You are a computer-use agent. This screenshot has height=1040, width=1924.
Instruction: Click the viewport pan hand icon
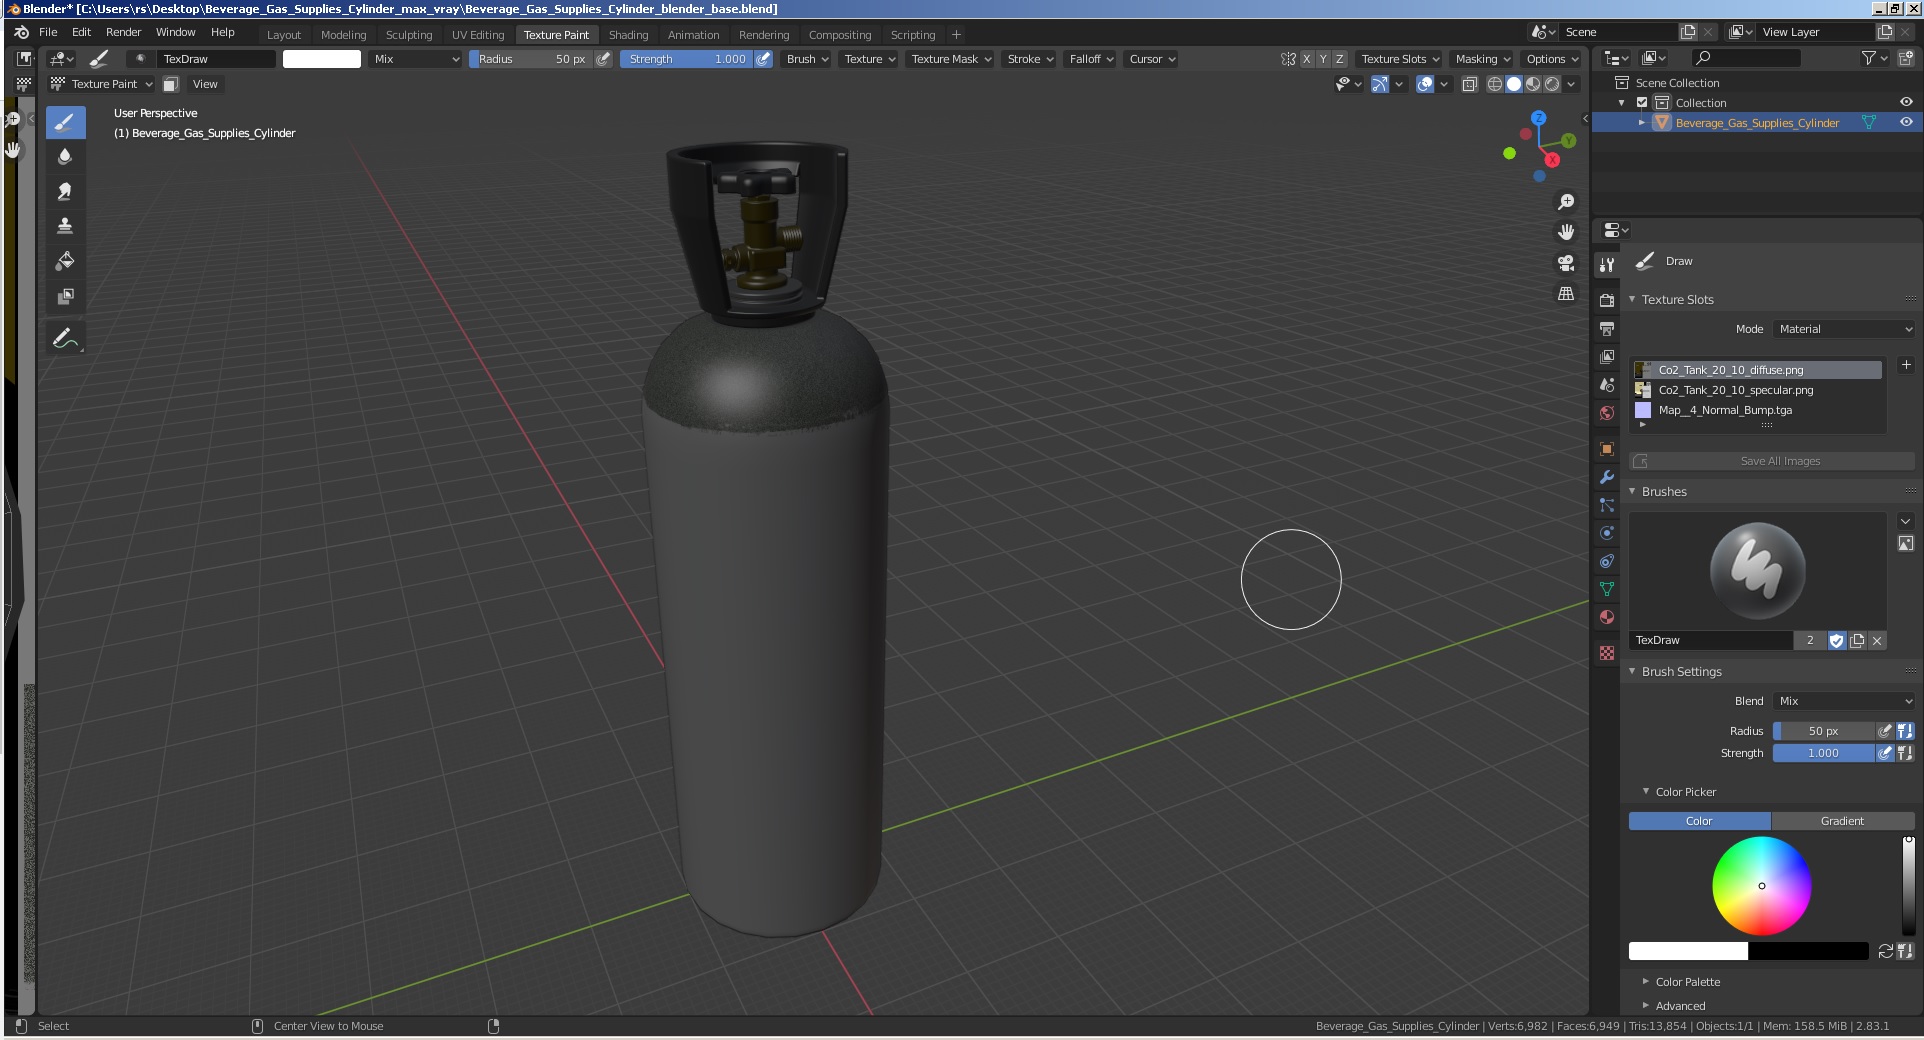(1566, 232)
